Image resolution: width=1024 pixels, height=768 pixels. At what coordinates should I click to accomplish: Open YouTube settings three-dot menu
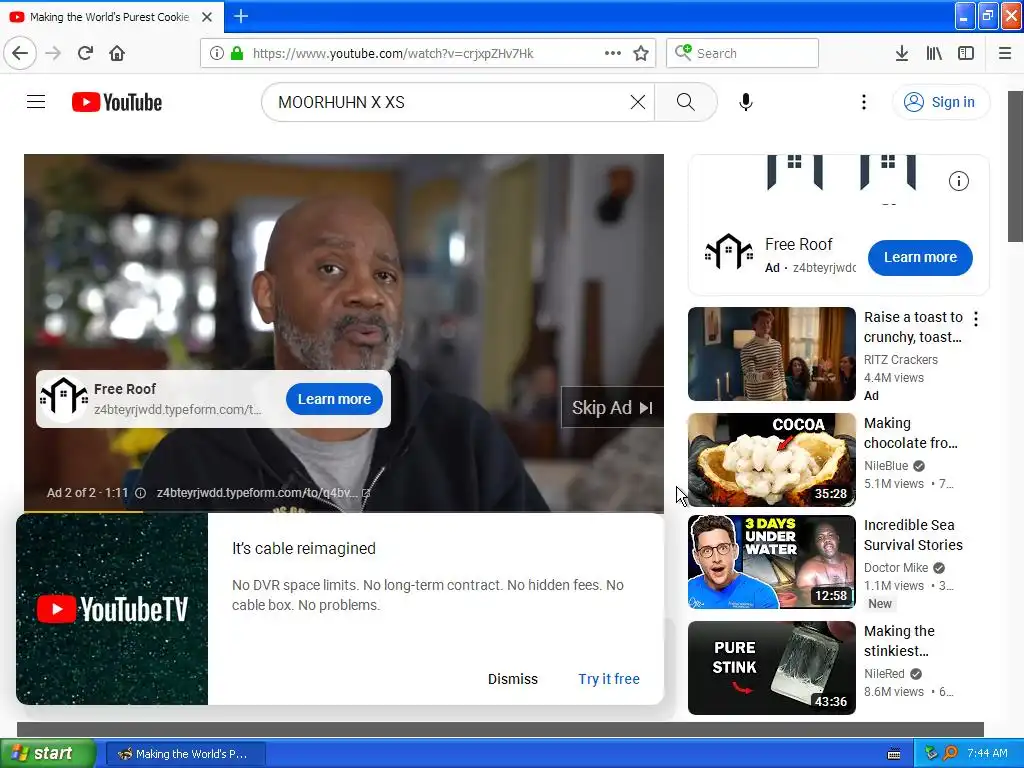click(x=864, y=102)
